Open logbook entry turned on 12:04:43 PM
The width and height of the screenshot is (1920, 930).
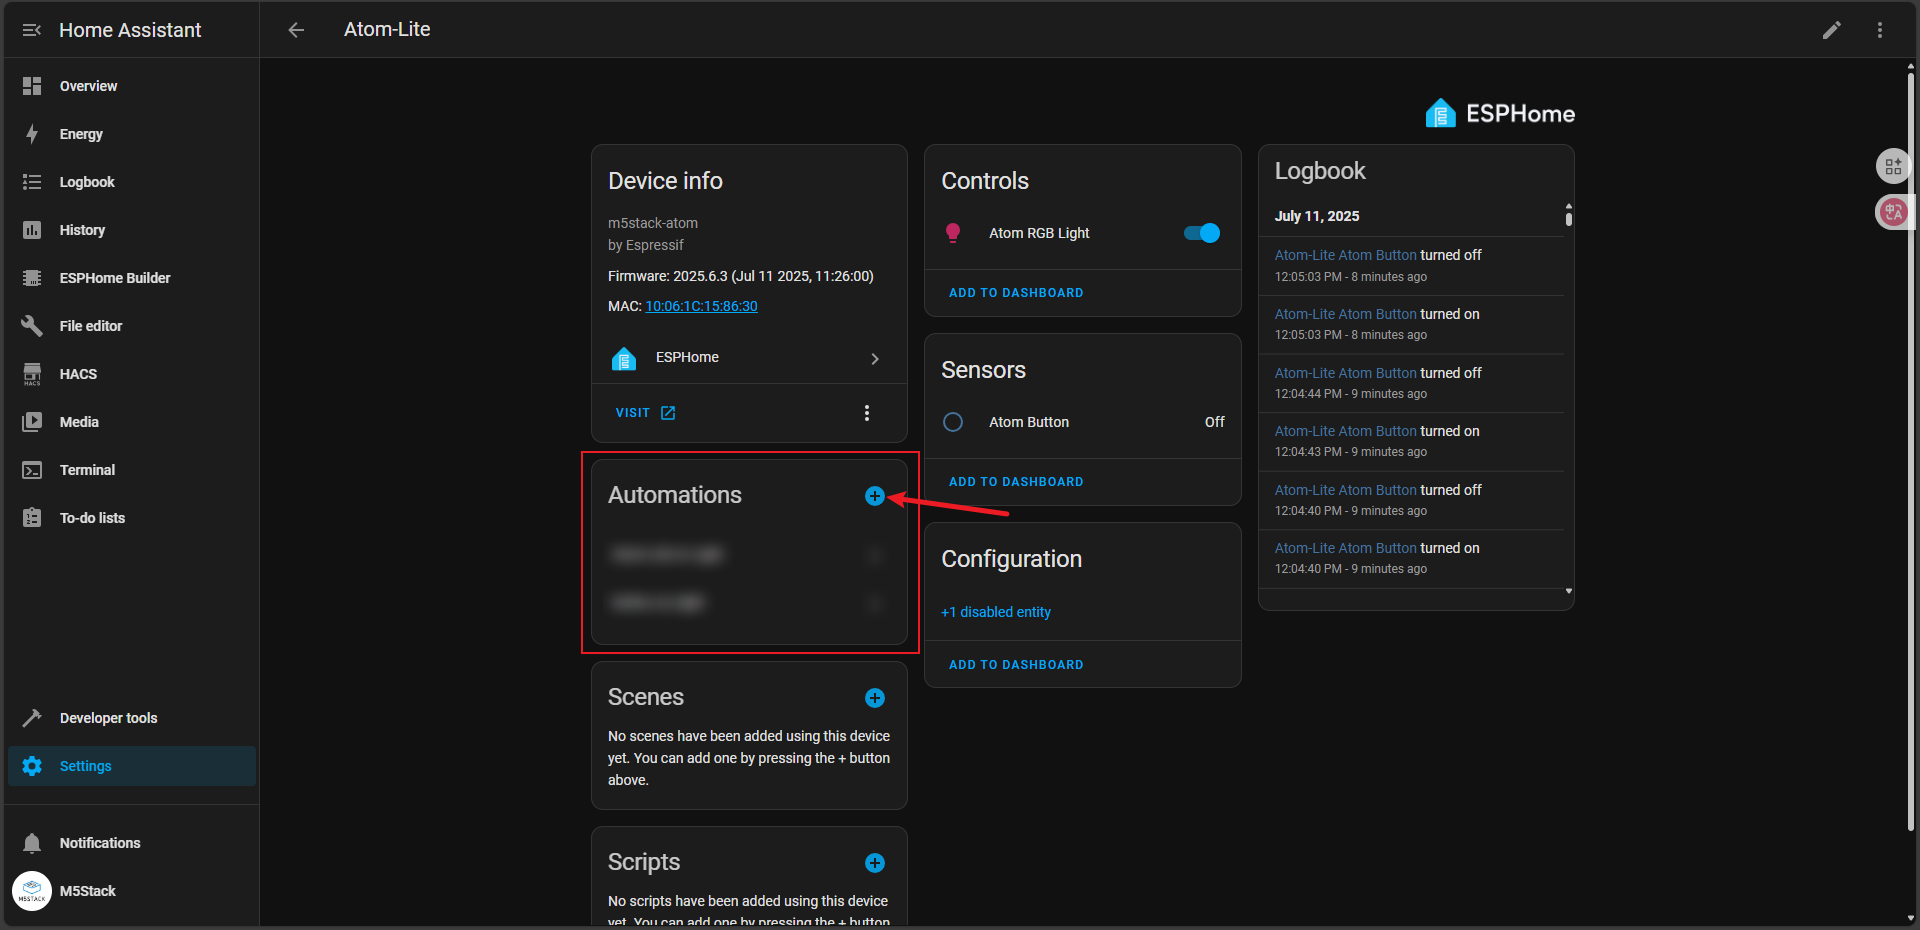[x=1411, y=441]
